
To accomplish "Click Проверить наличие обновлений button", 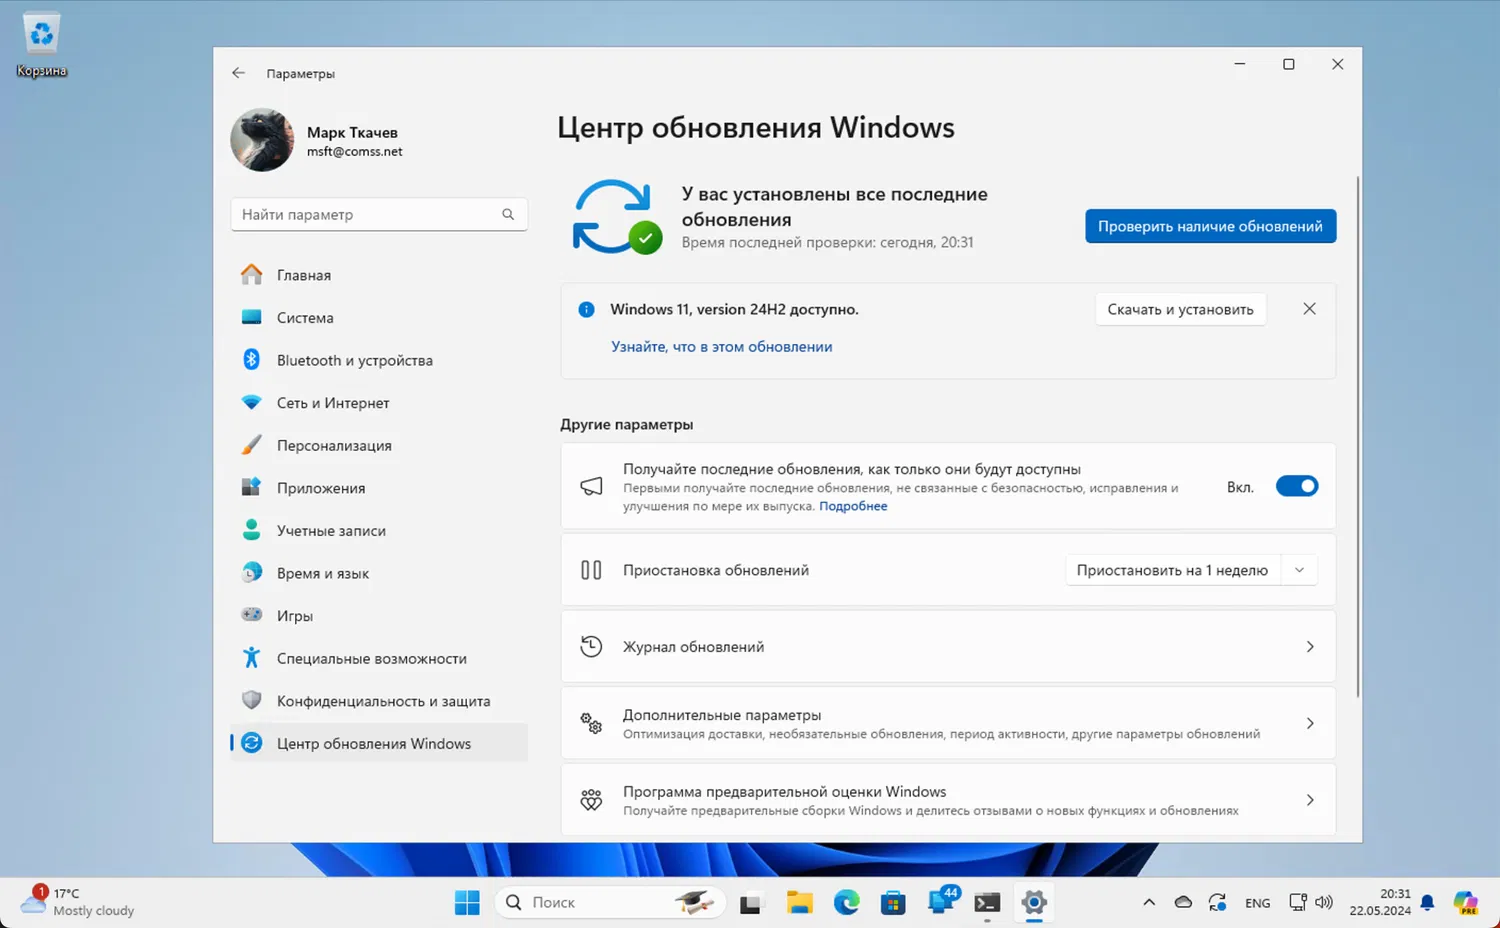I will [x=1210, y=226].
